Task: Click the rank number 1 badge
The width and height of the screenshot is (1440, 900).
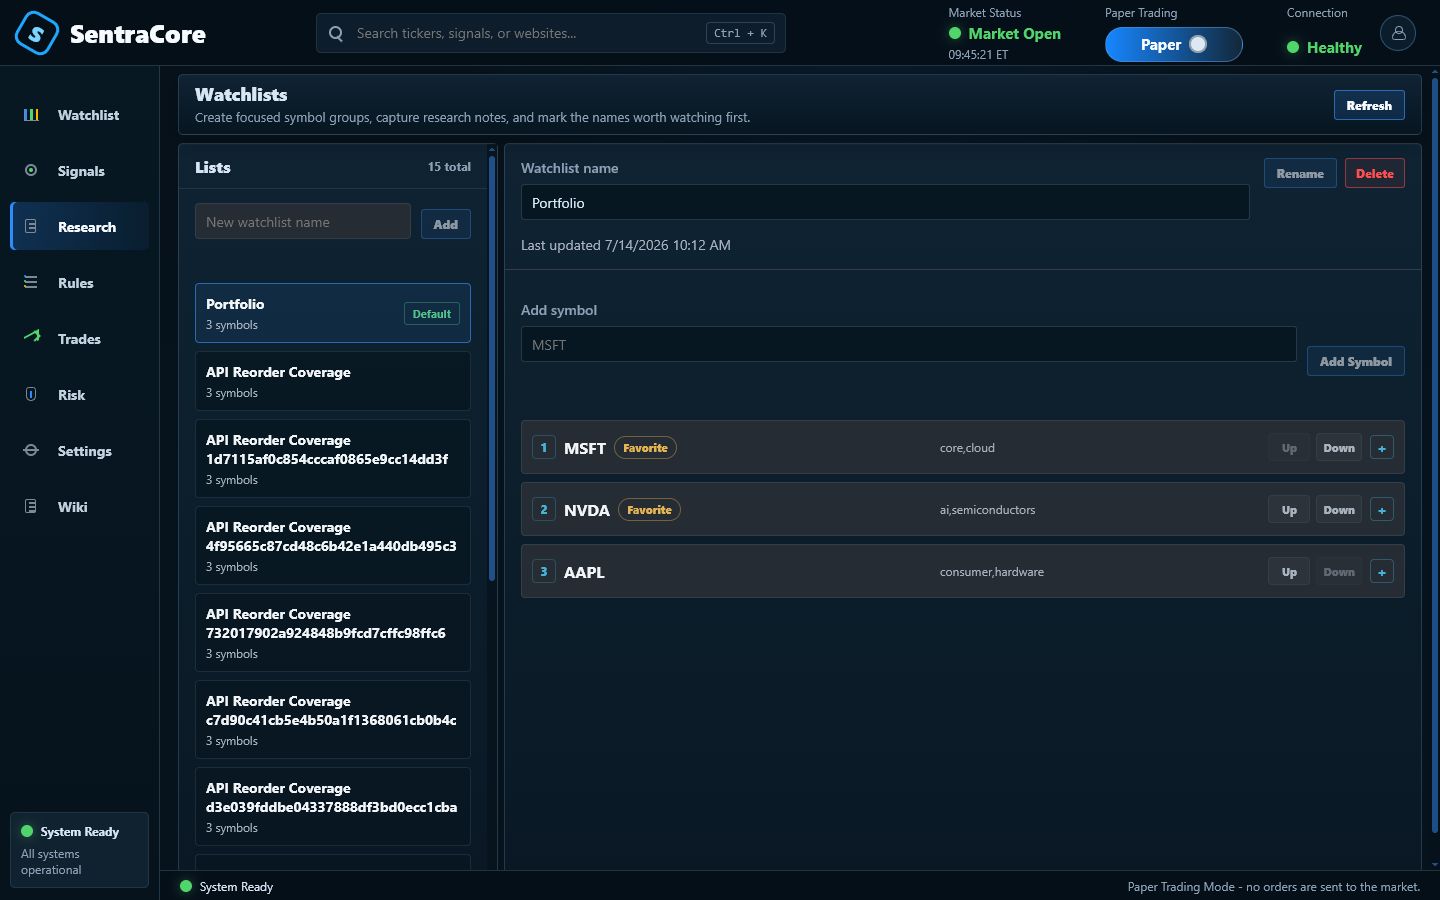Action: (x=544, y=448)
